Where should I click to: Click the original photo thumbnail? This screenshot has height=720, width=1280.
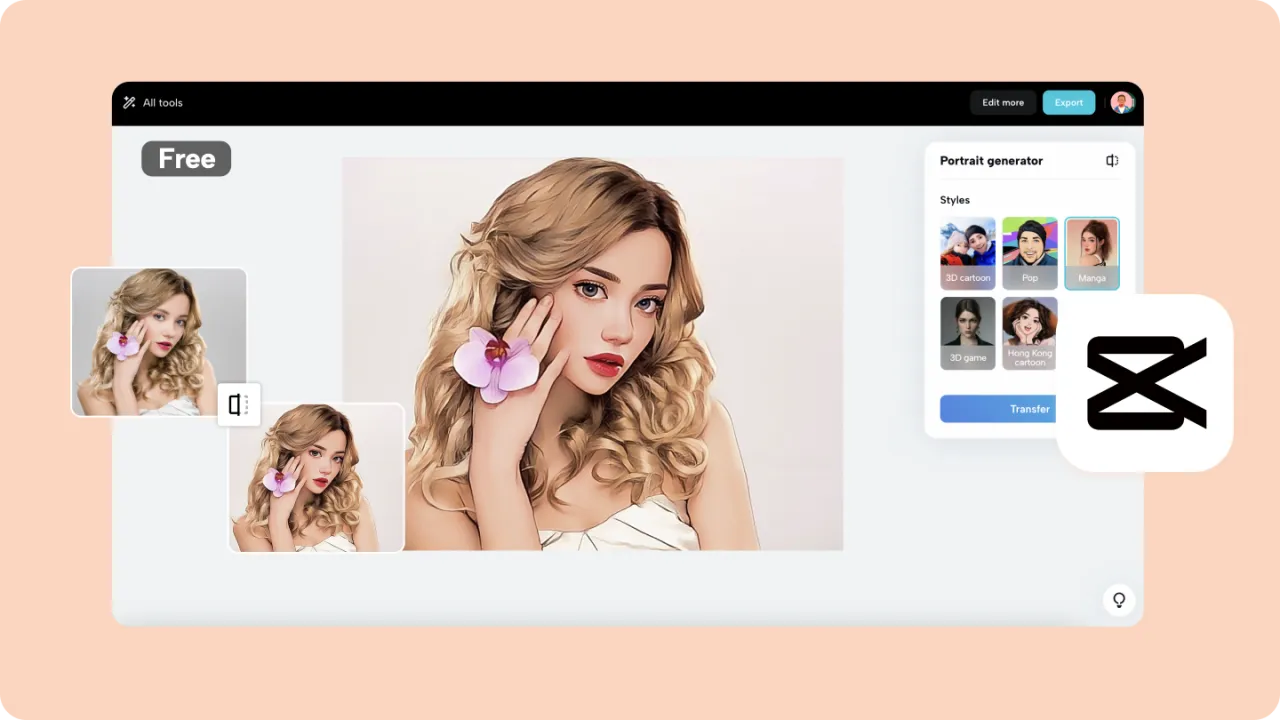click(158, 341)
